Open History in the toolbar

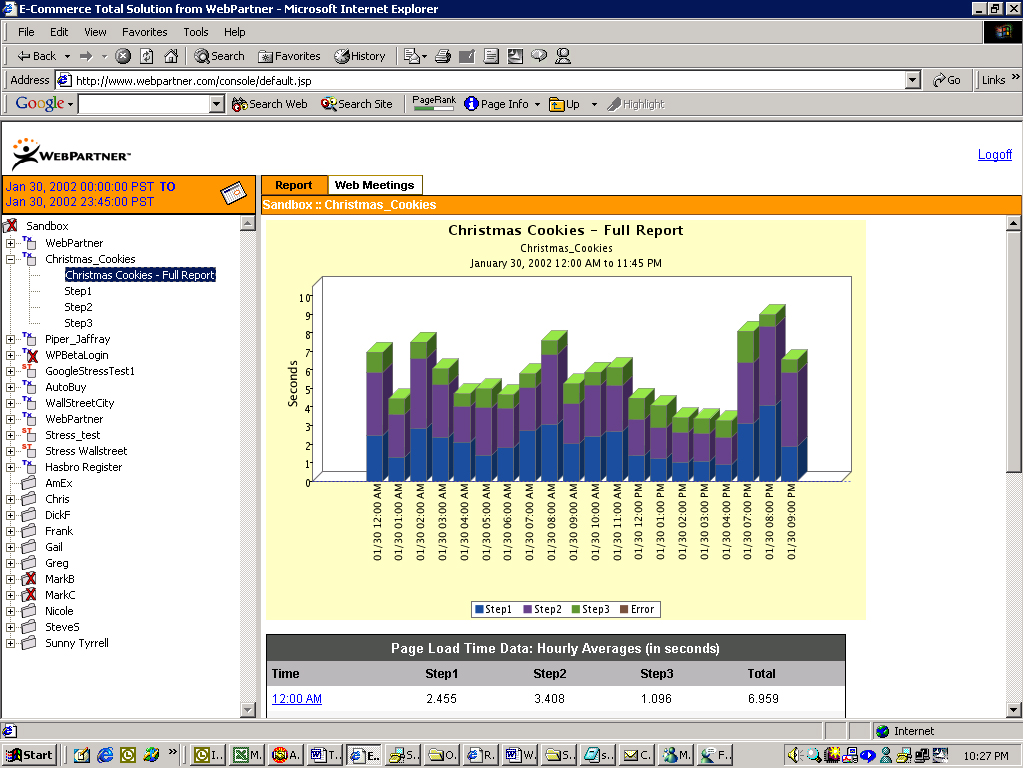tap(360, 56)
